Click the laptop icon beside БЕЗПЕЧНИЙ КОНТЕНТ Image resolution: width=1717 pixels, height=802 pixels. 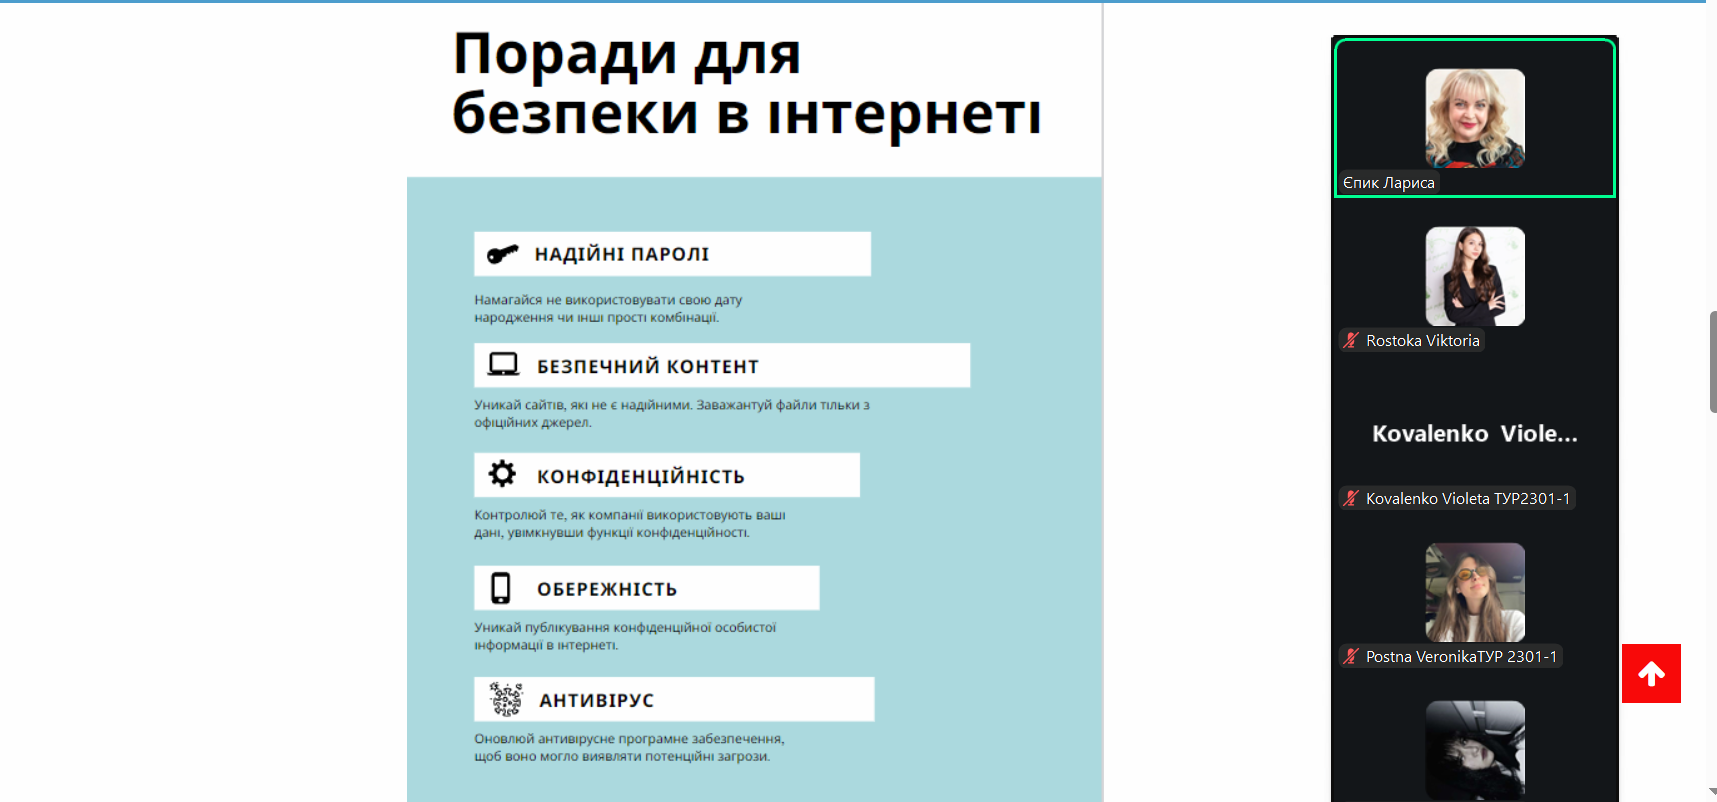coord(503,365)
